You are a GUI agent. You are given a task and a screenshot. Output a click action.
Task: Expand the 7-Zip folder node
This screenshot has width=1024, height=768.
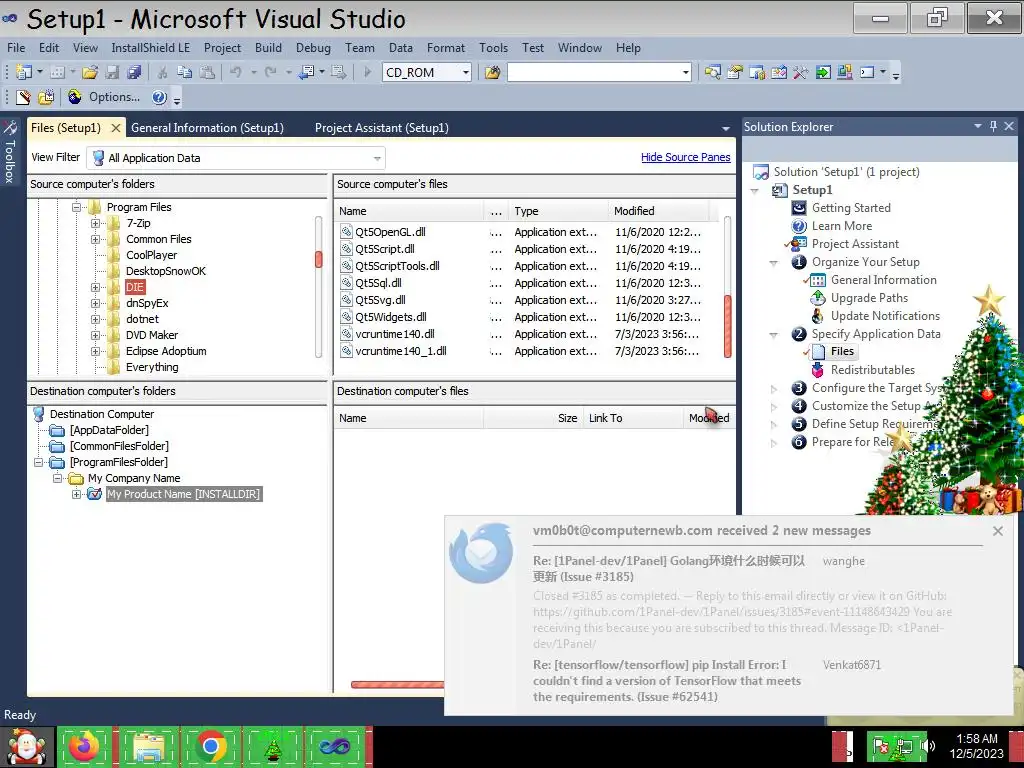coord(96,223)
